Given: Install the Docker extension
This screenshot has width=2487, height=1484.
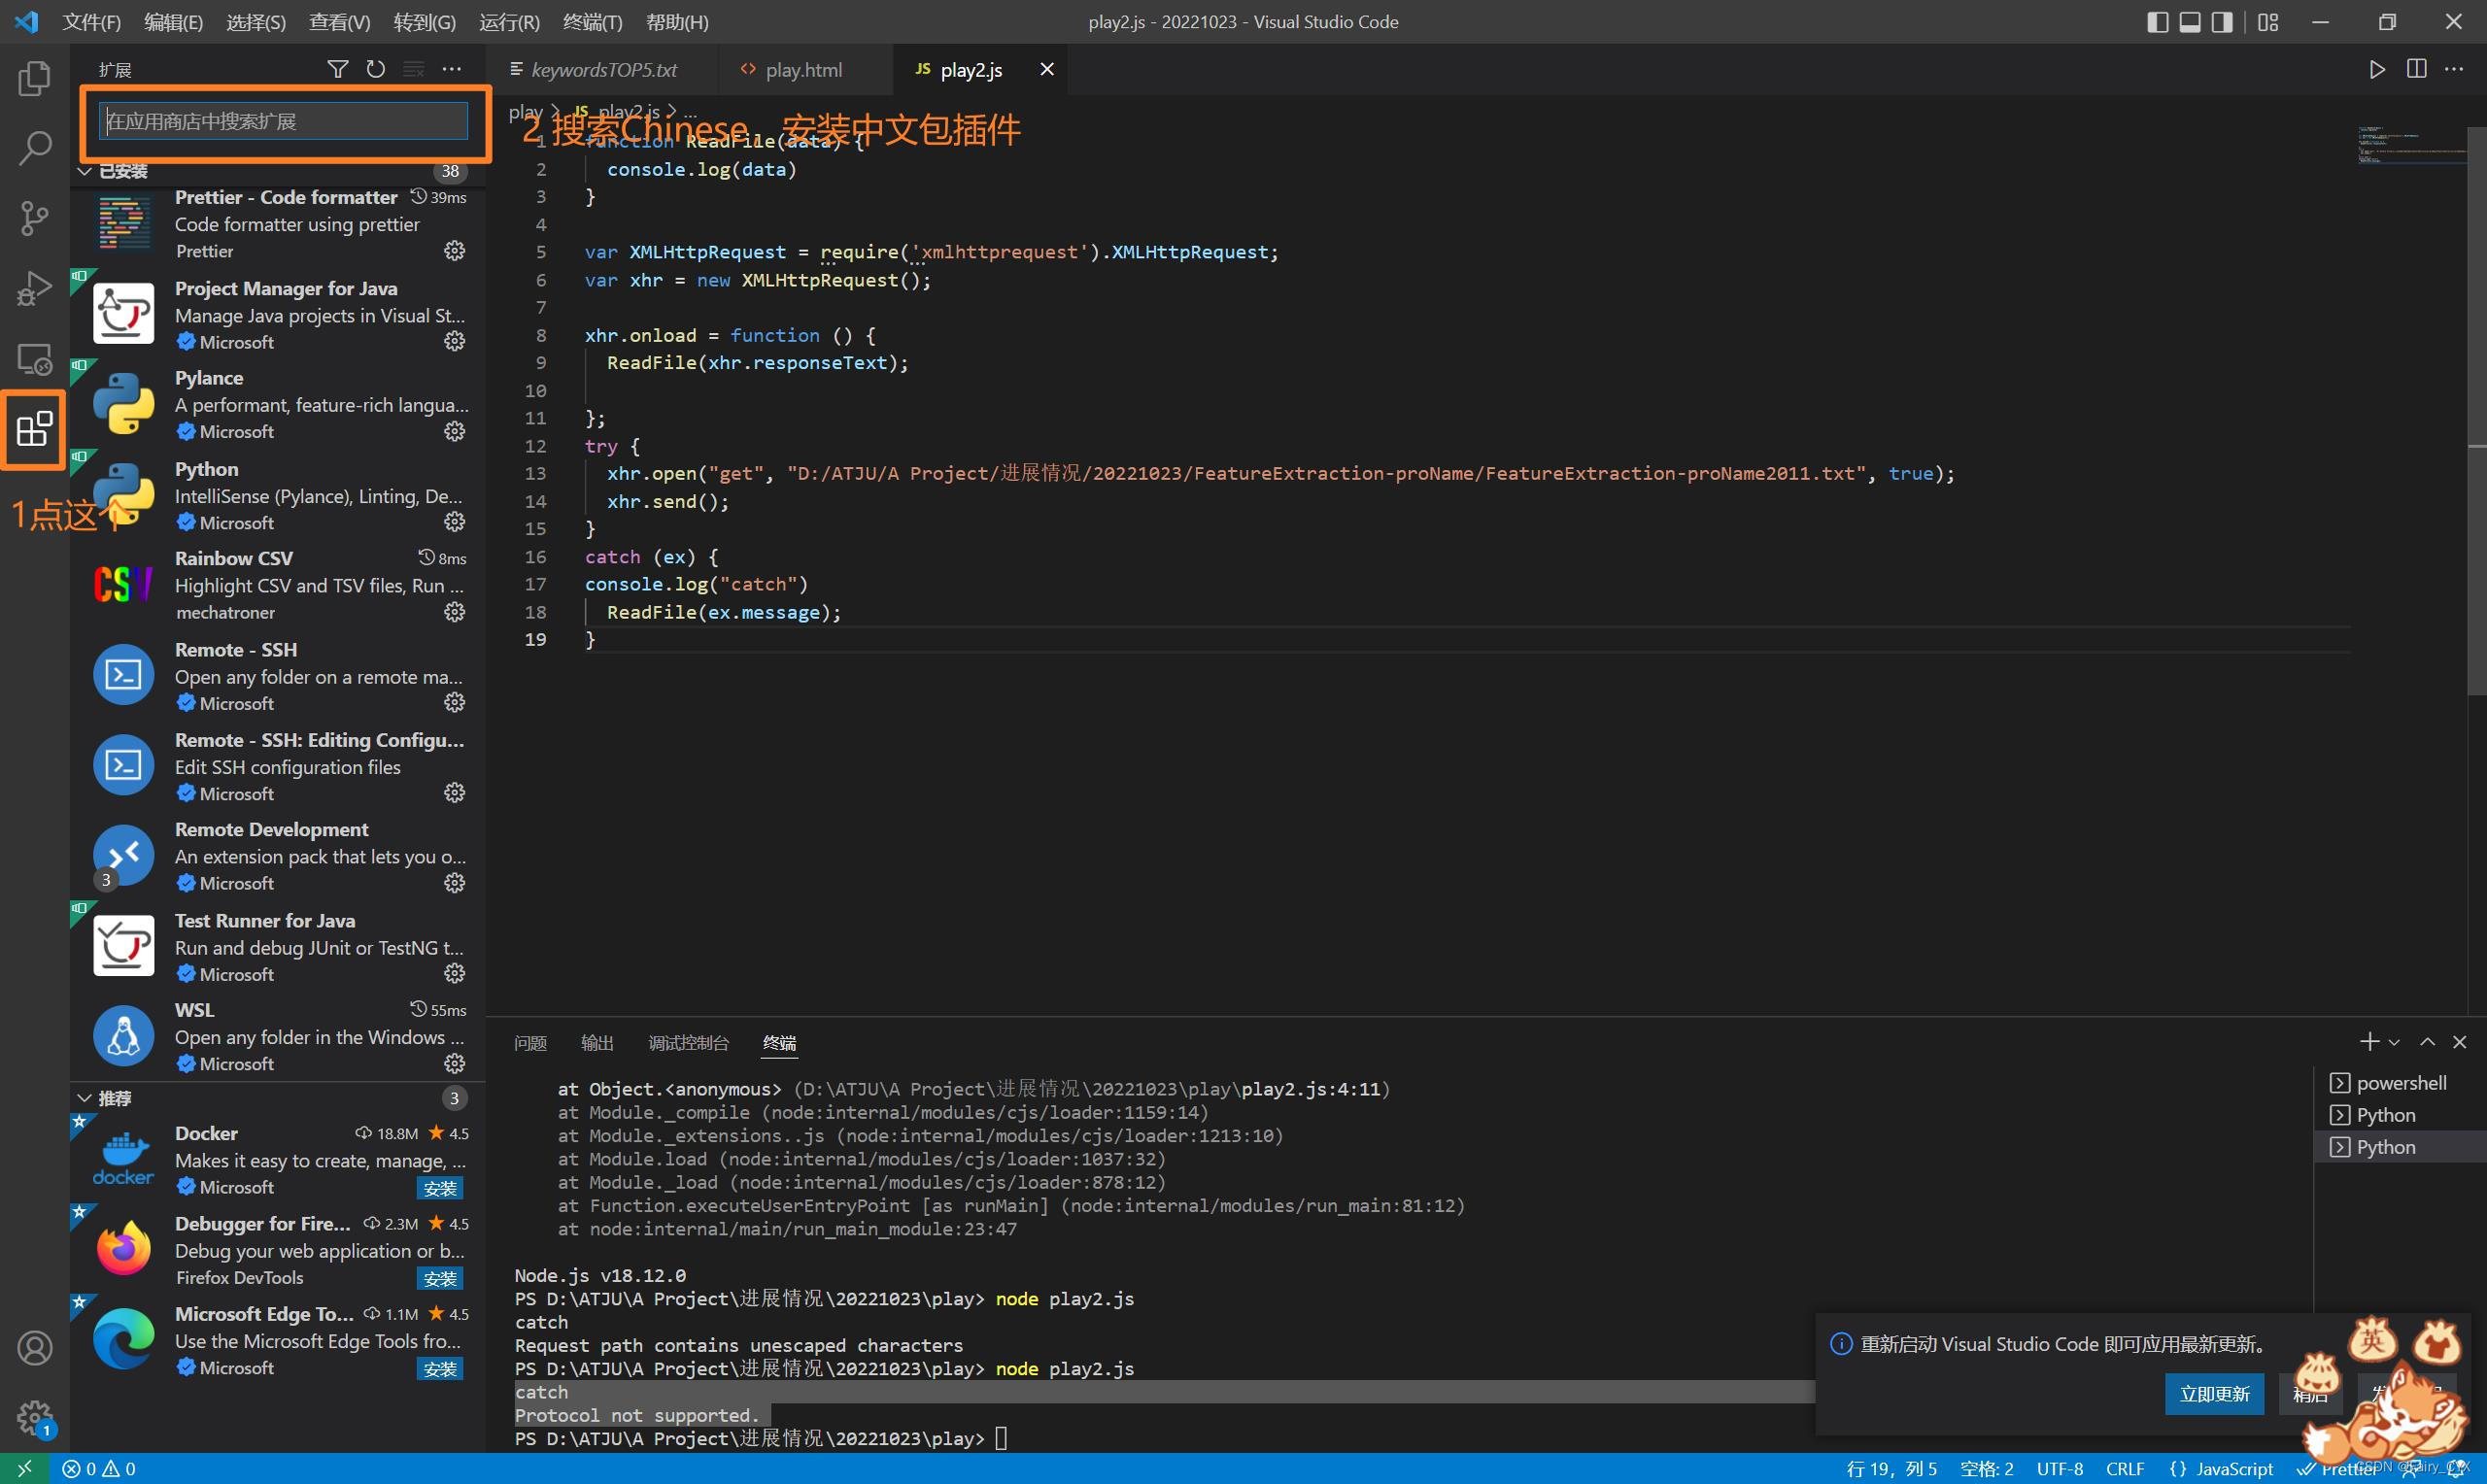Looking at the screenshot, I should 440,1188.
